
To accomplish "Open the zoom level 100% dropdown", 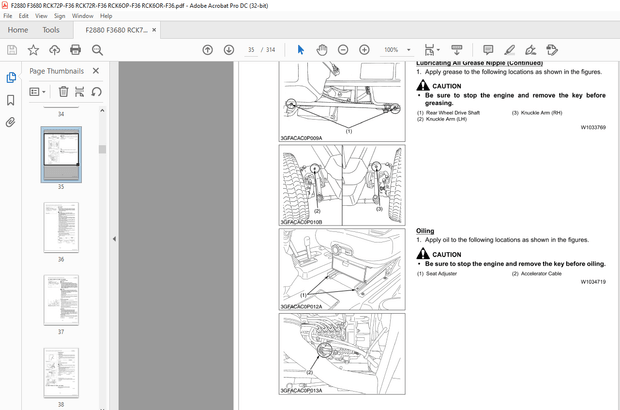I will click(396, 49).
